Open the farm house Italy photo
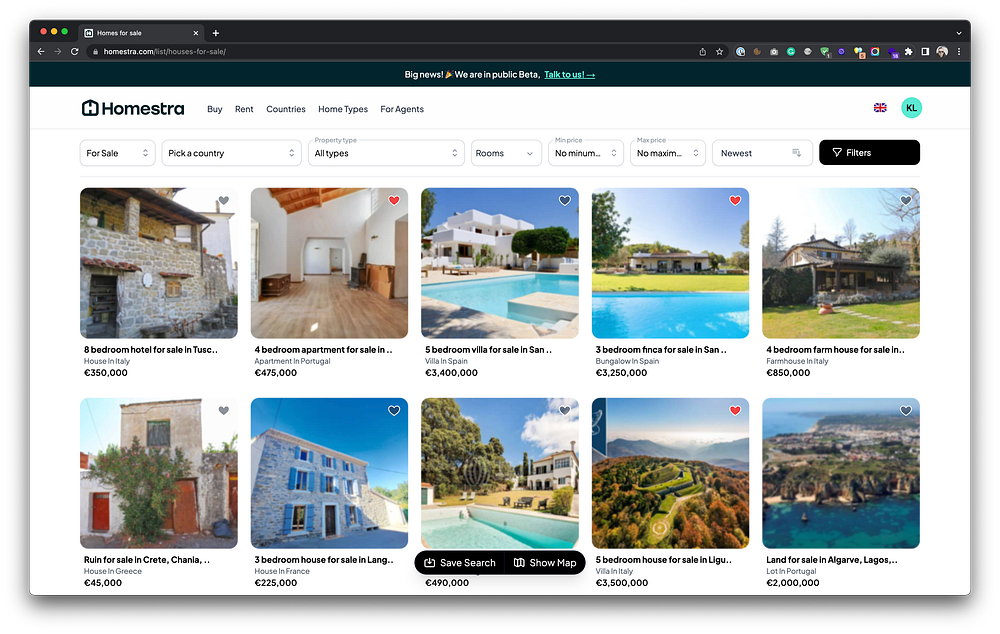 coord(841,263)
